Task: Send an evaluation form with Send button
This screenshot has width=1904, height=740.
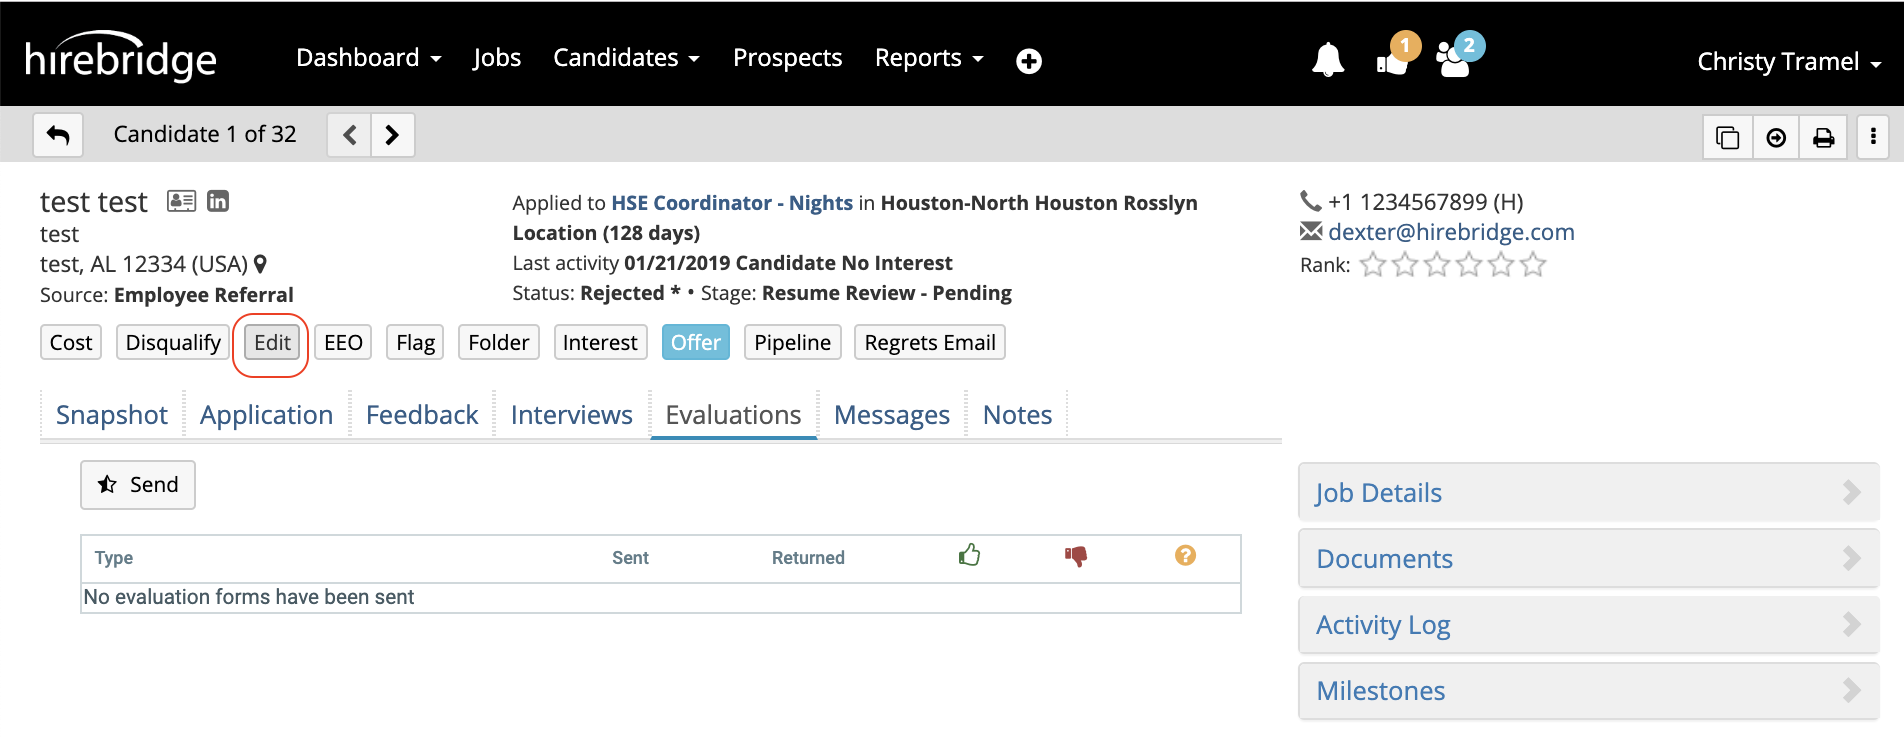Action: point(138,485)
